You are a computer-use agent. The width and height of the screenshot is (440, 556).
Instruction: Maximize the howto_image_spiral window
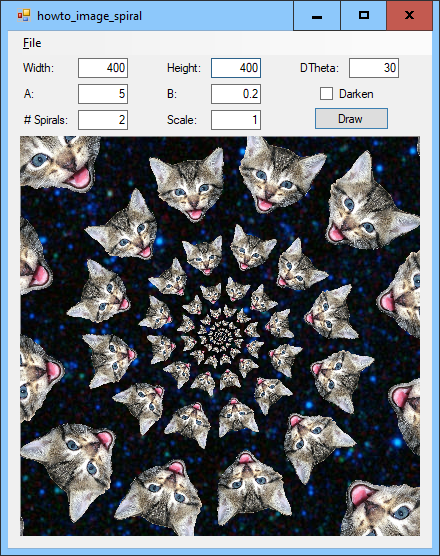click(x=363, y=16)
